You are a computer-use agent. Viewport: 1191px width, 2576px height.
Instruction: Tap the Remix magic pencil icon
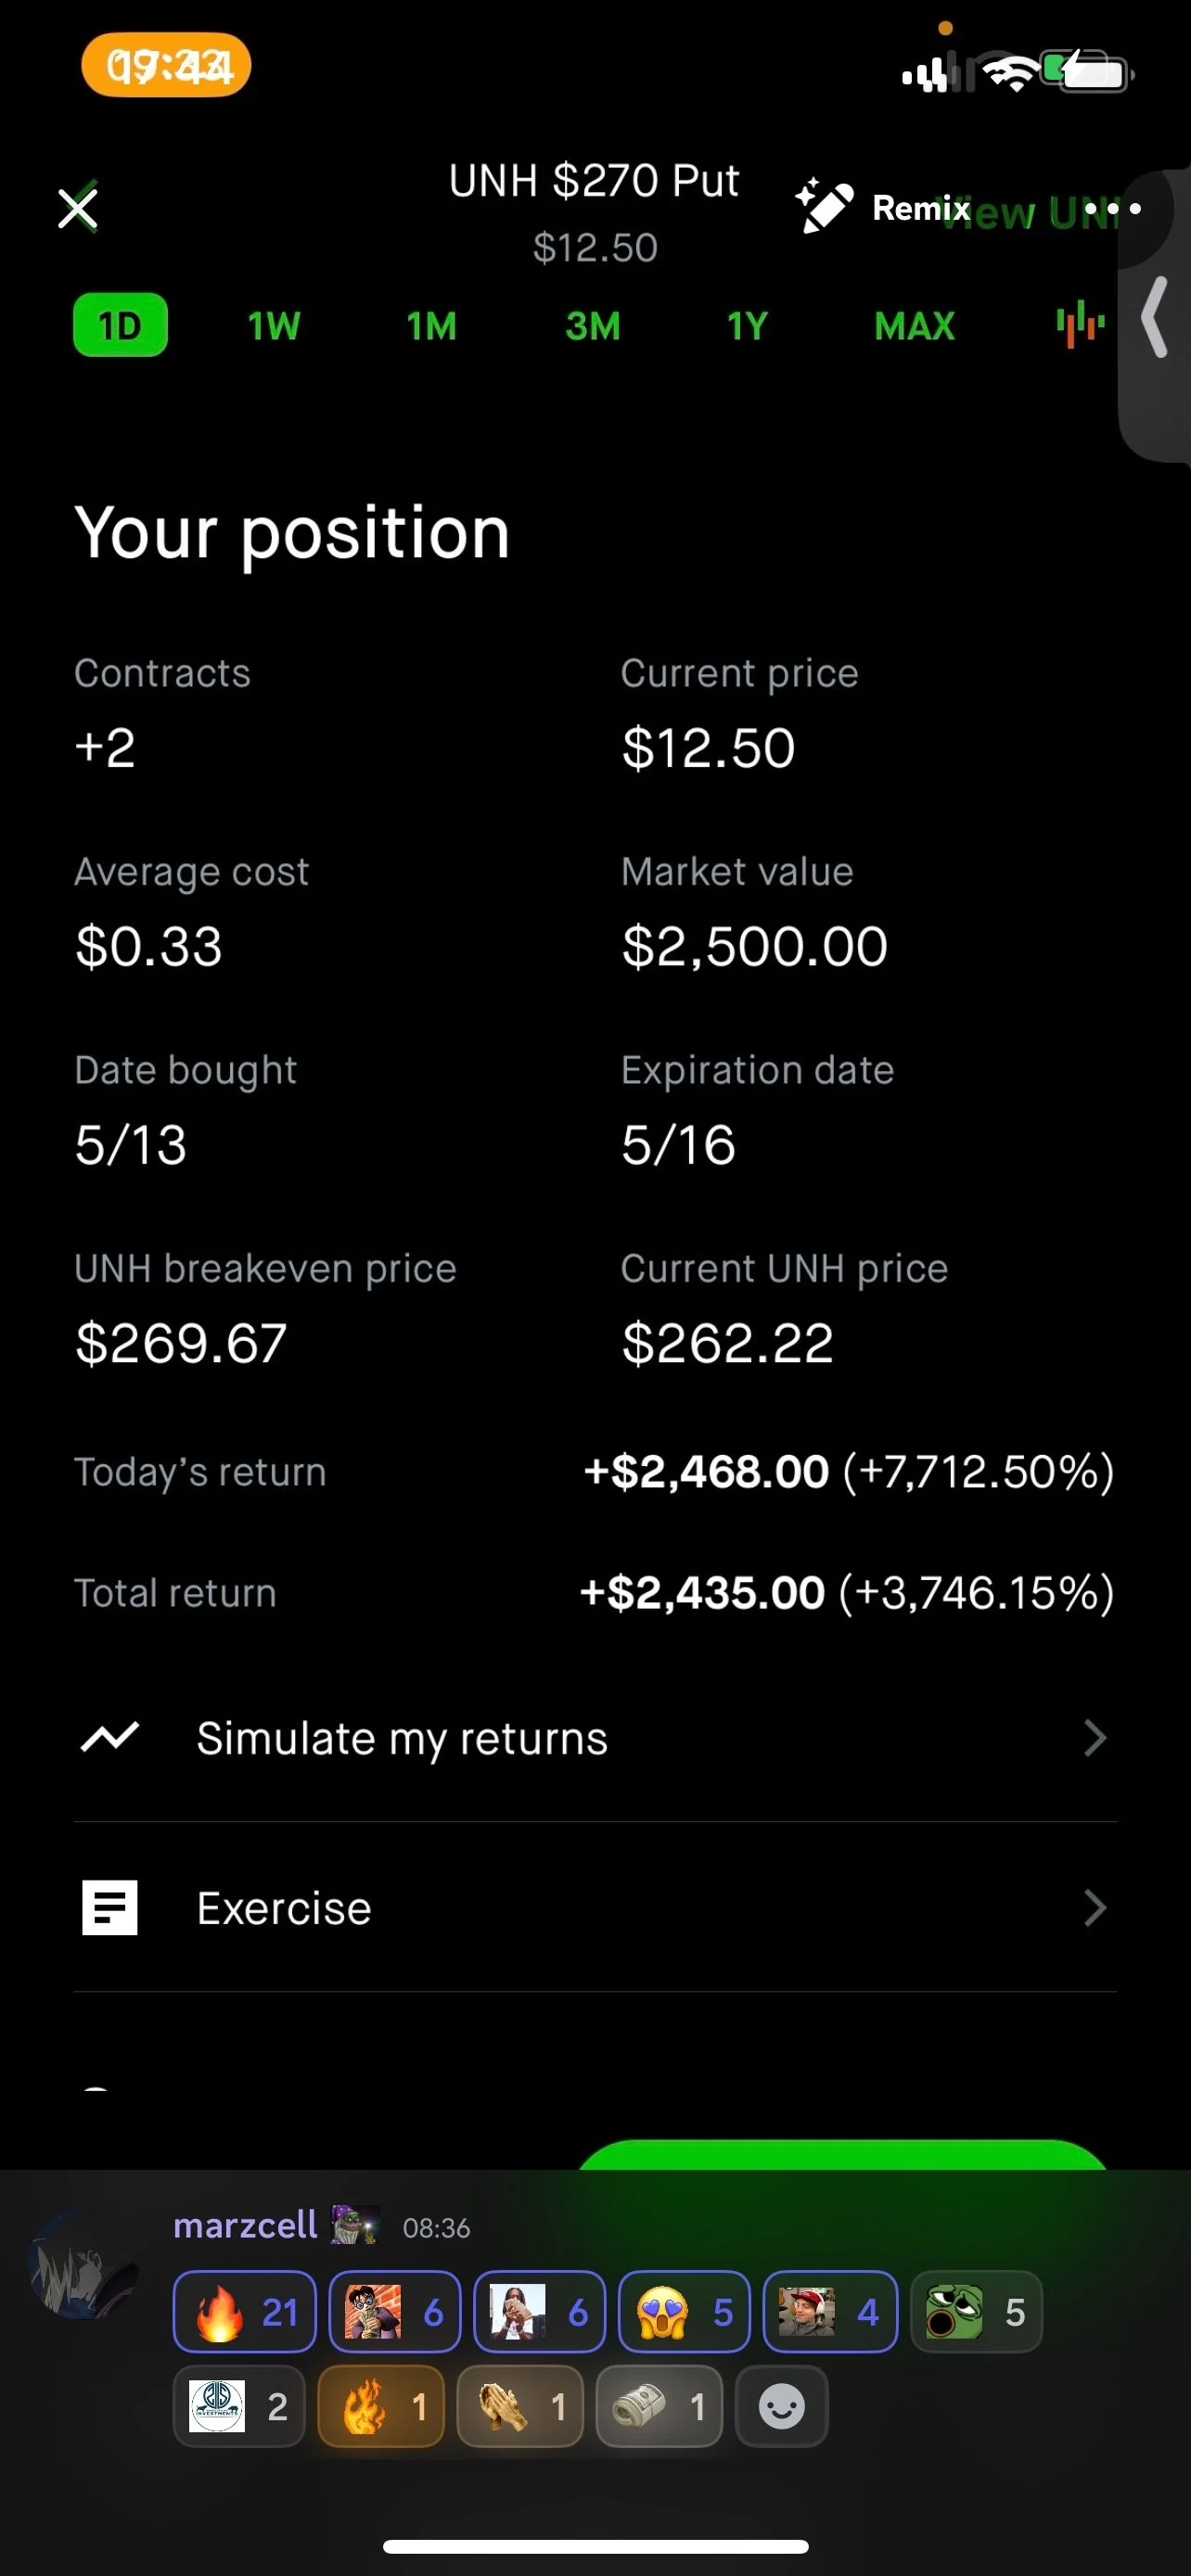pos(824,206)
